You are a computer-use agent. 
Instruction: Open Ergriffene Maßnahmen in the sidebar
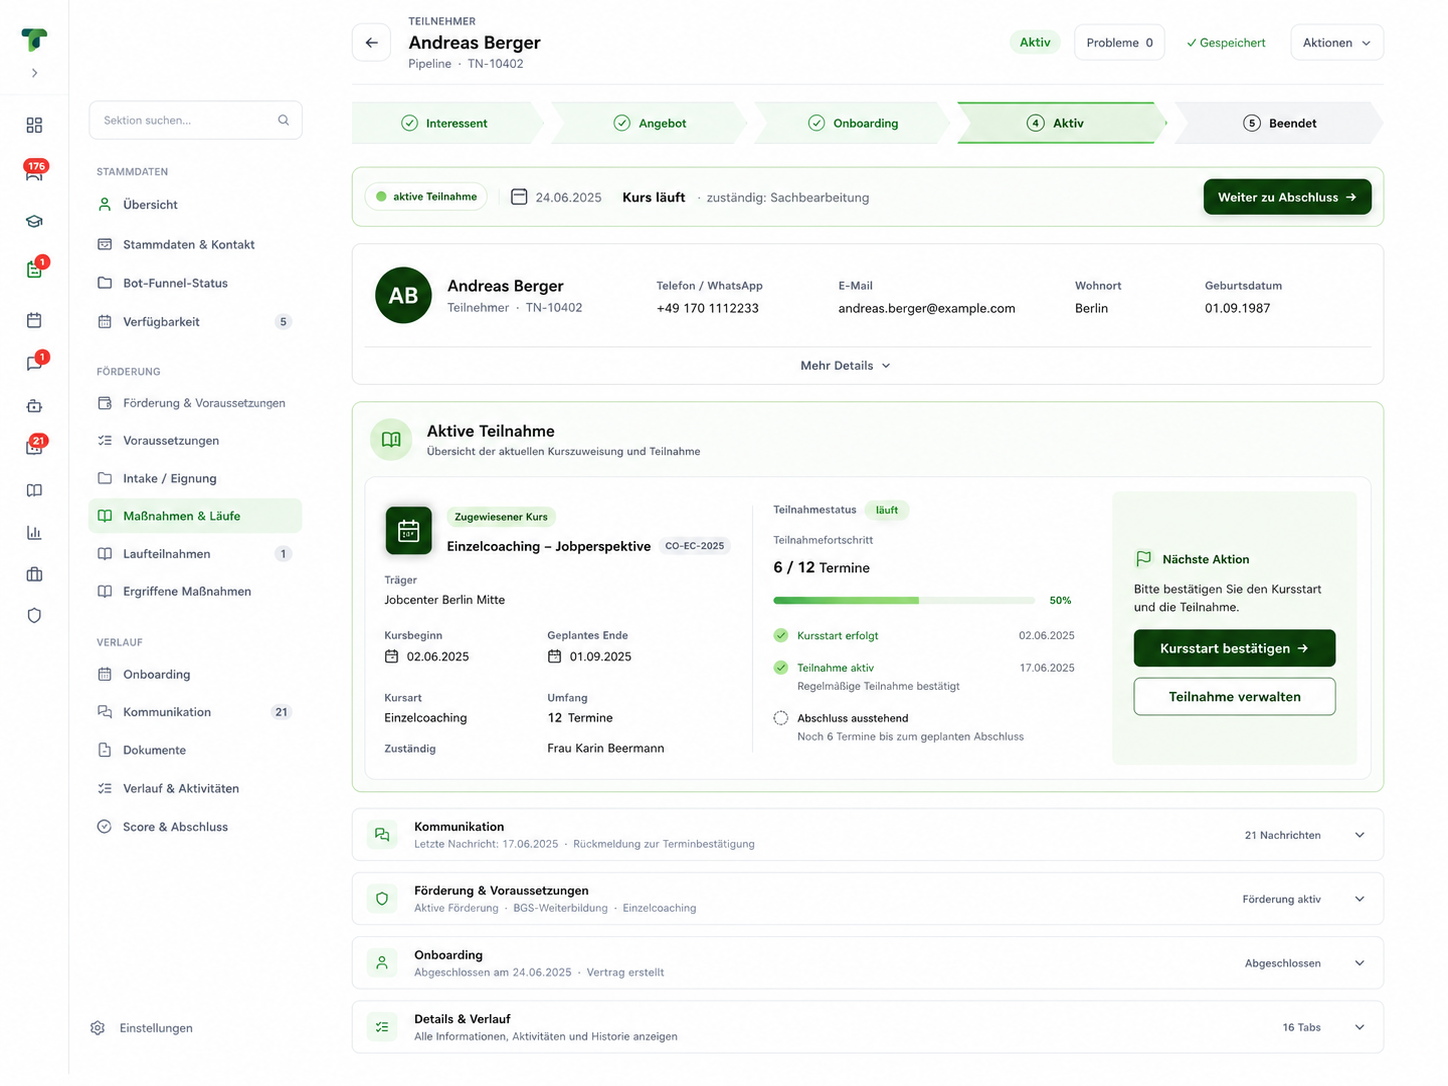point(196,591)
